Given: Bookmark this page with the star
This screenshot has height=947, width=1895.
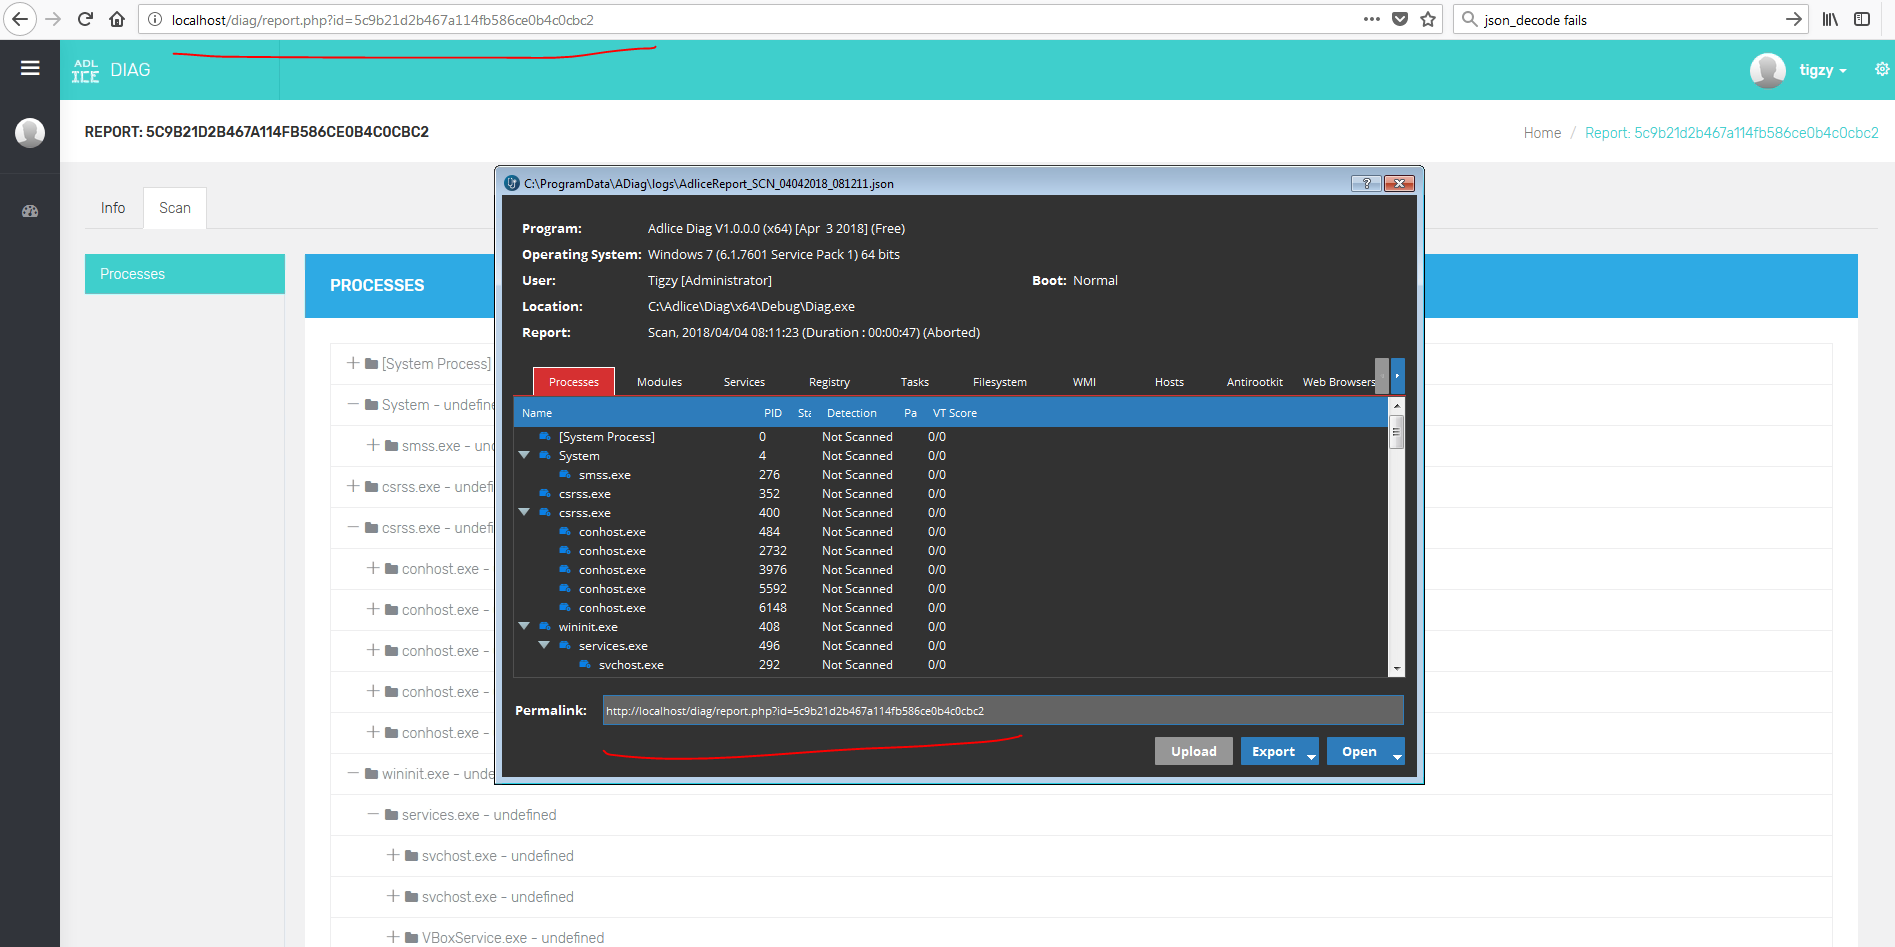Looking at the screenshot, I should 1428,19.
